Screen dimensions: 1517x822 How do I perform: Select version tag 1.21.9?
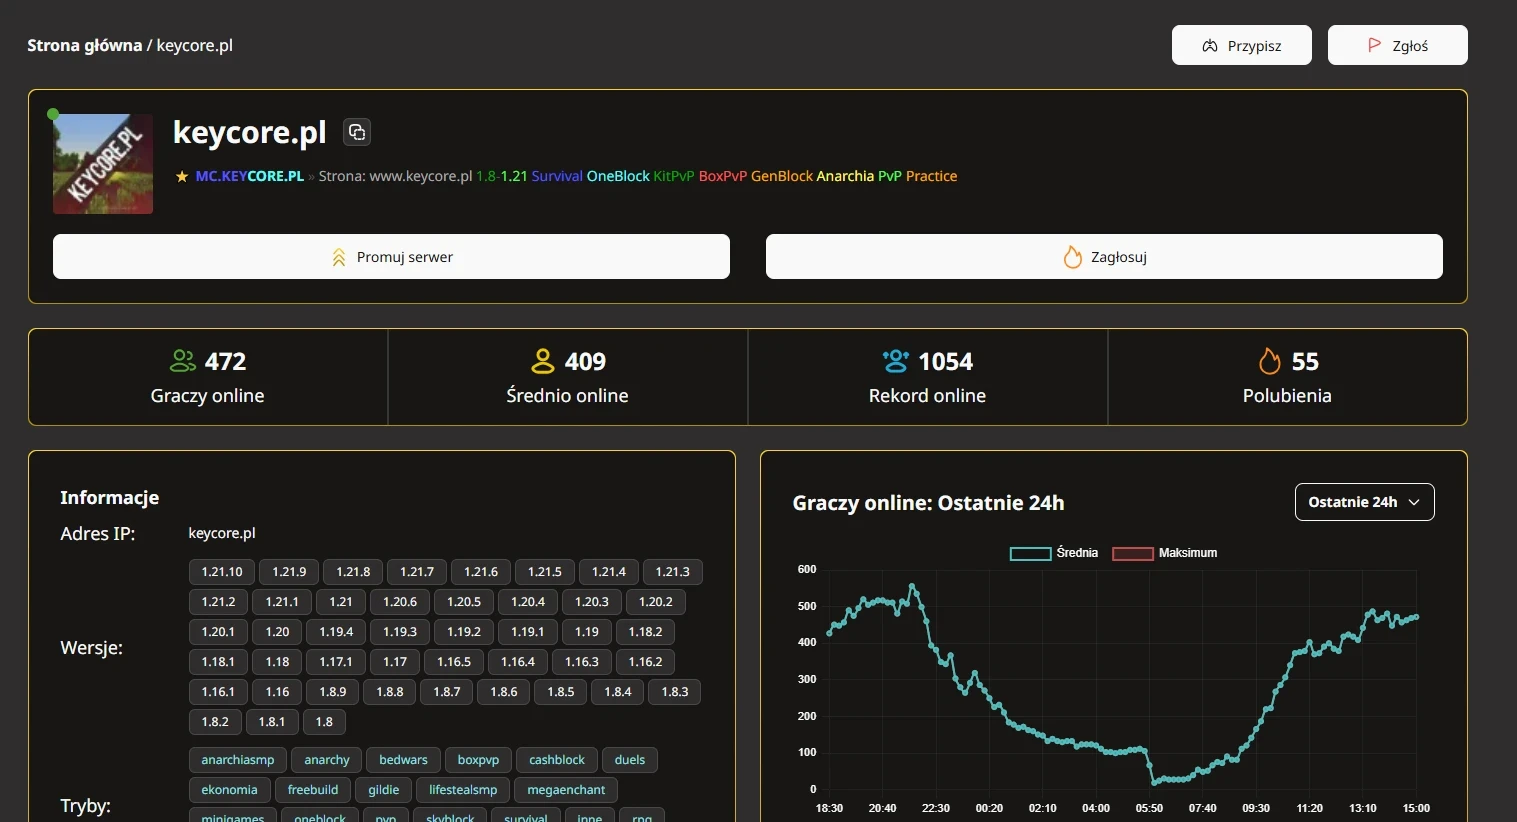tap(290, 572)
